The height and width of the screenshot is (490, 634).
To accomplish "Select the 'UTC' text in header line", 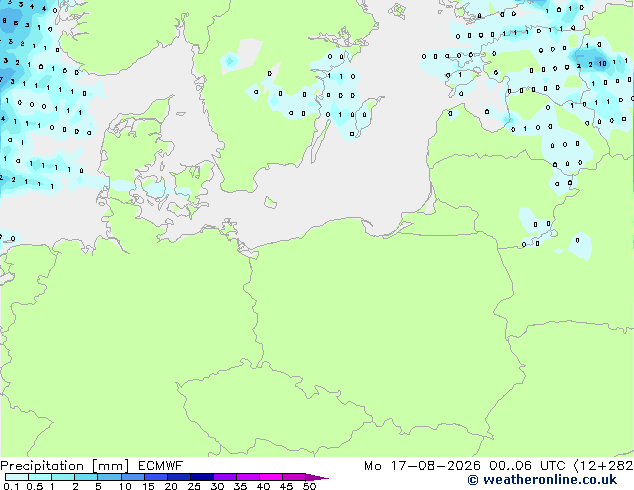I will coord(553,466).
